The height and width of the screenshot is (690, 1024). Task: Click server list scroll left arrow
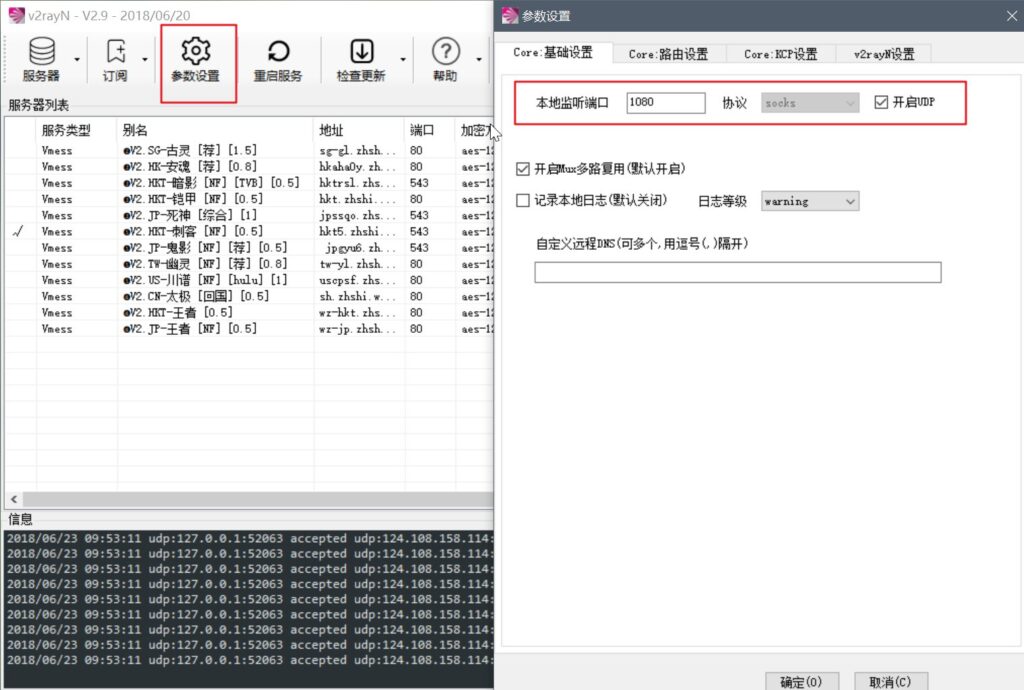click(14, 499)
